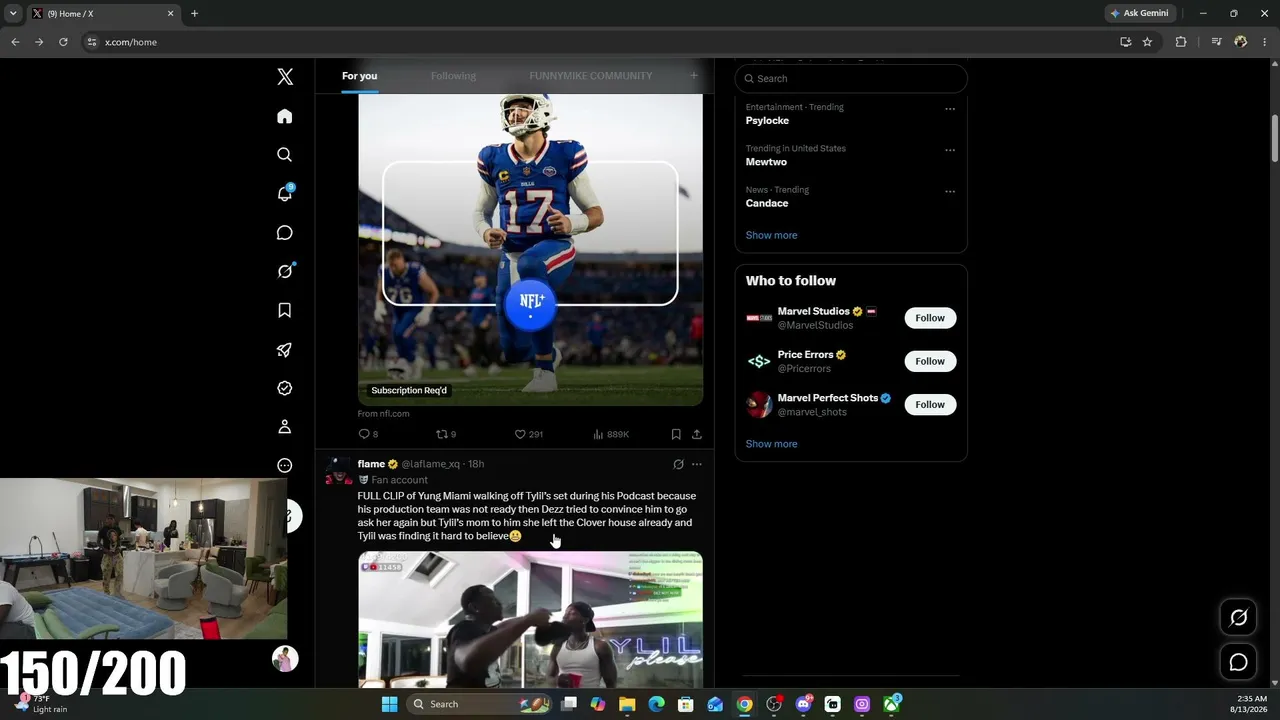Open the More circle menu in the sidebar

[x=285, y=466]
